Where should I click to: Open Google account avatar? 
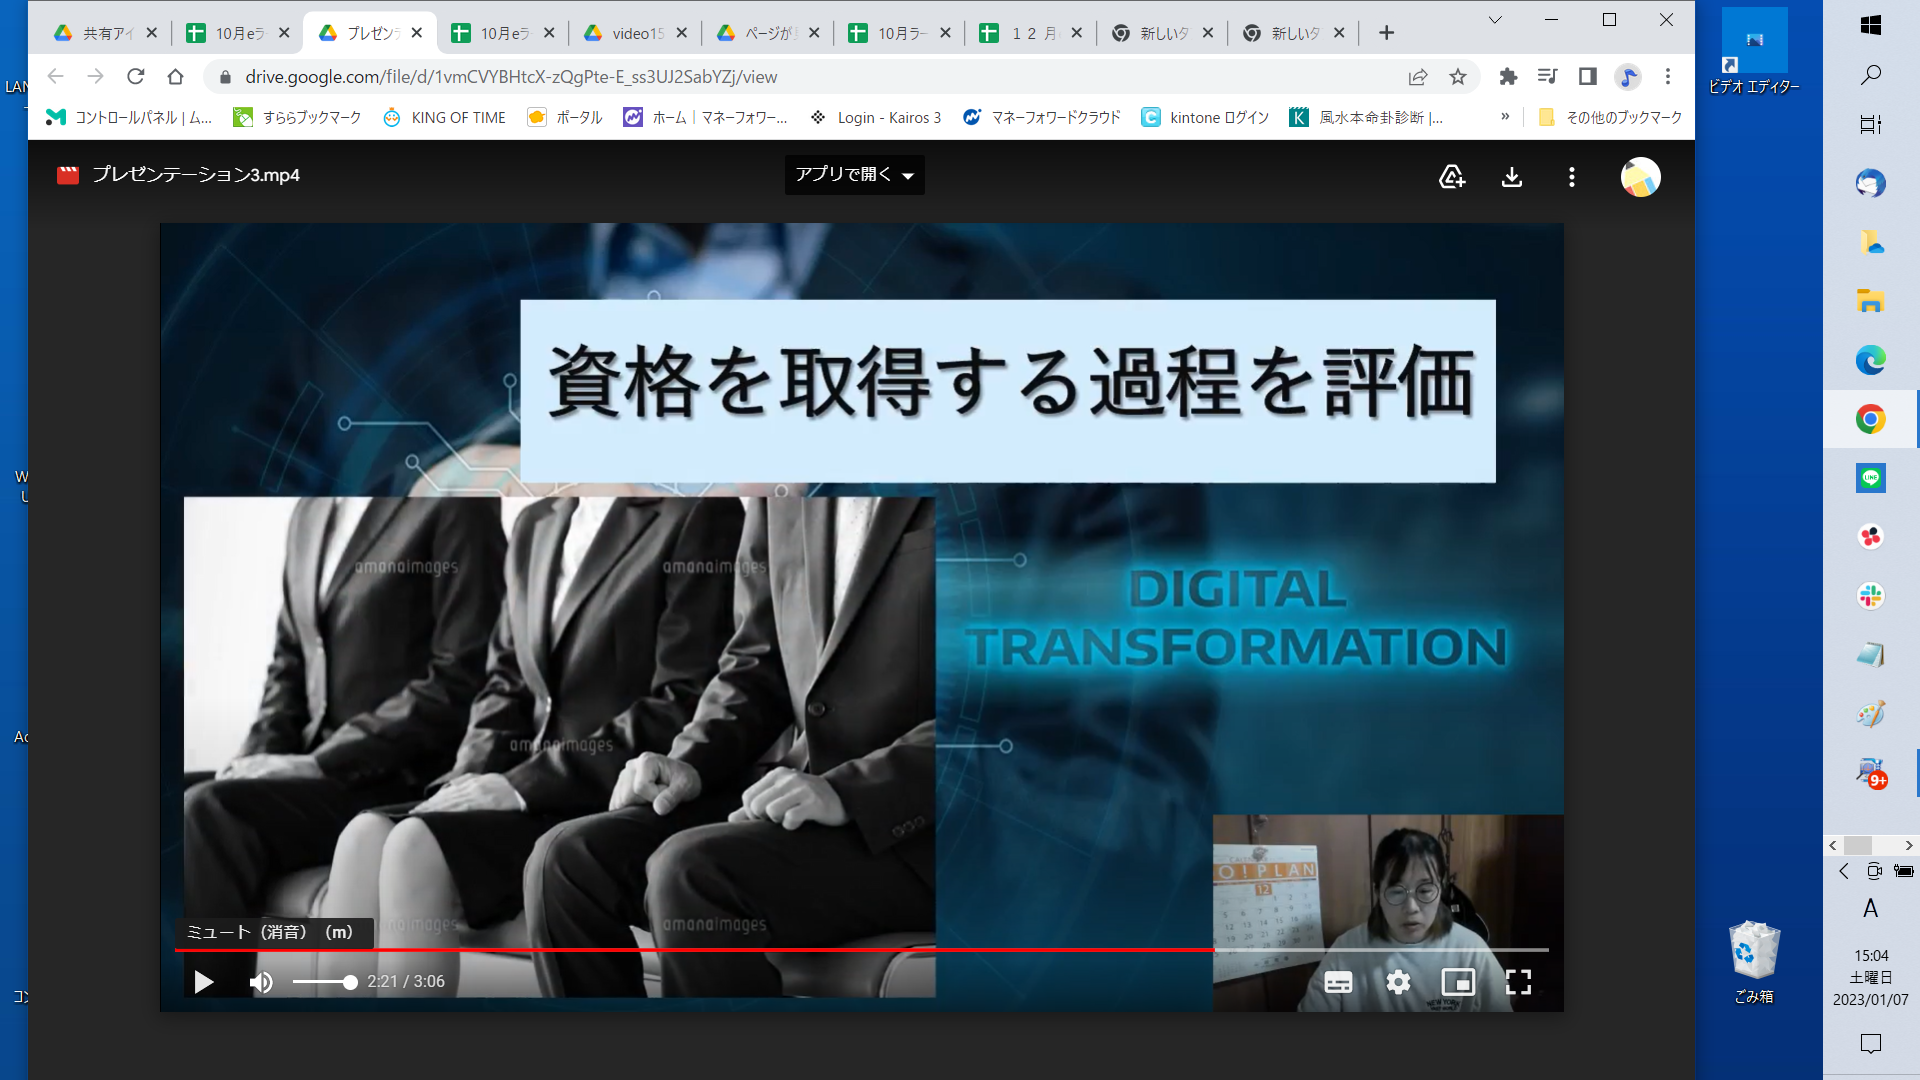pyautogui.click(x=1640, y=177)
